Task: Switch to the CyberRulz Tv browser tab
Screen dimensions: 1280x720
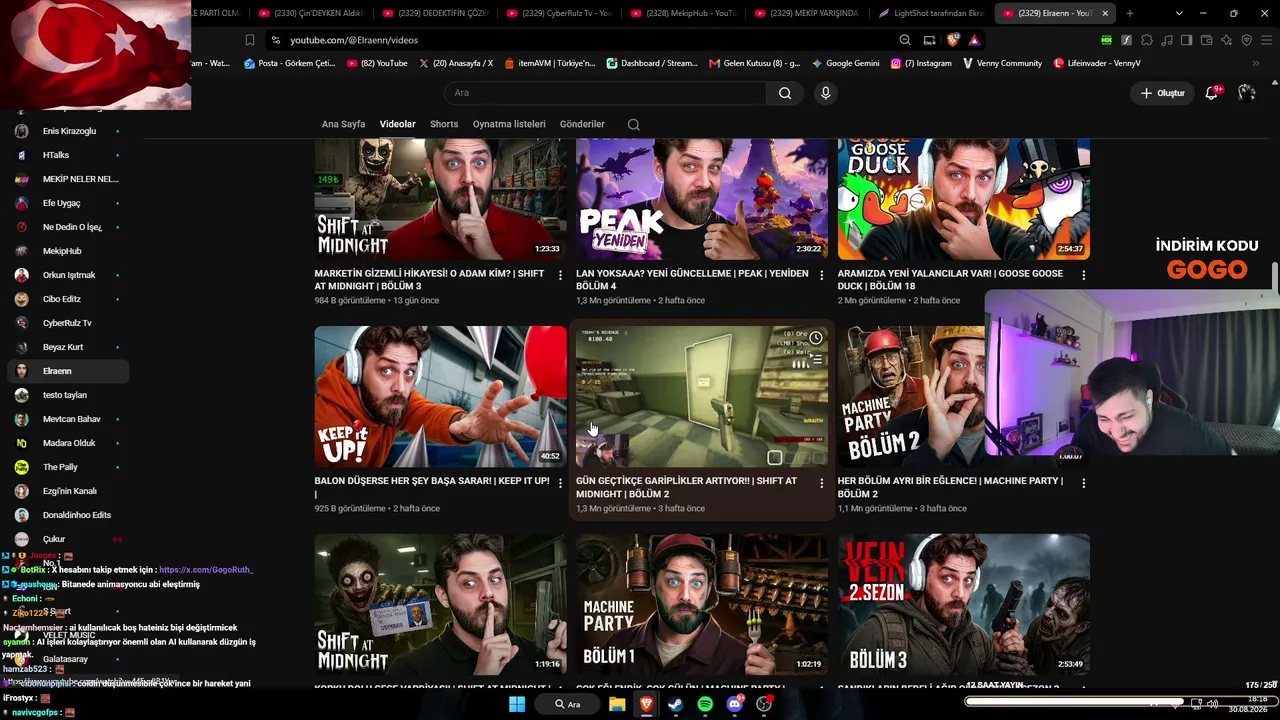Action: [x=558, y=13]
